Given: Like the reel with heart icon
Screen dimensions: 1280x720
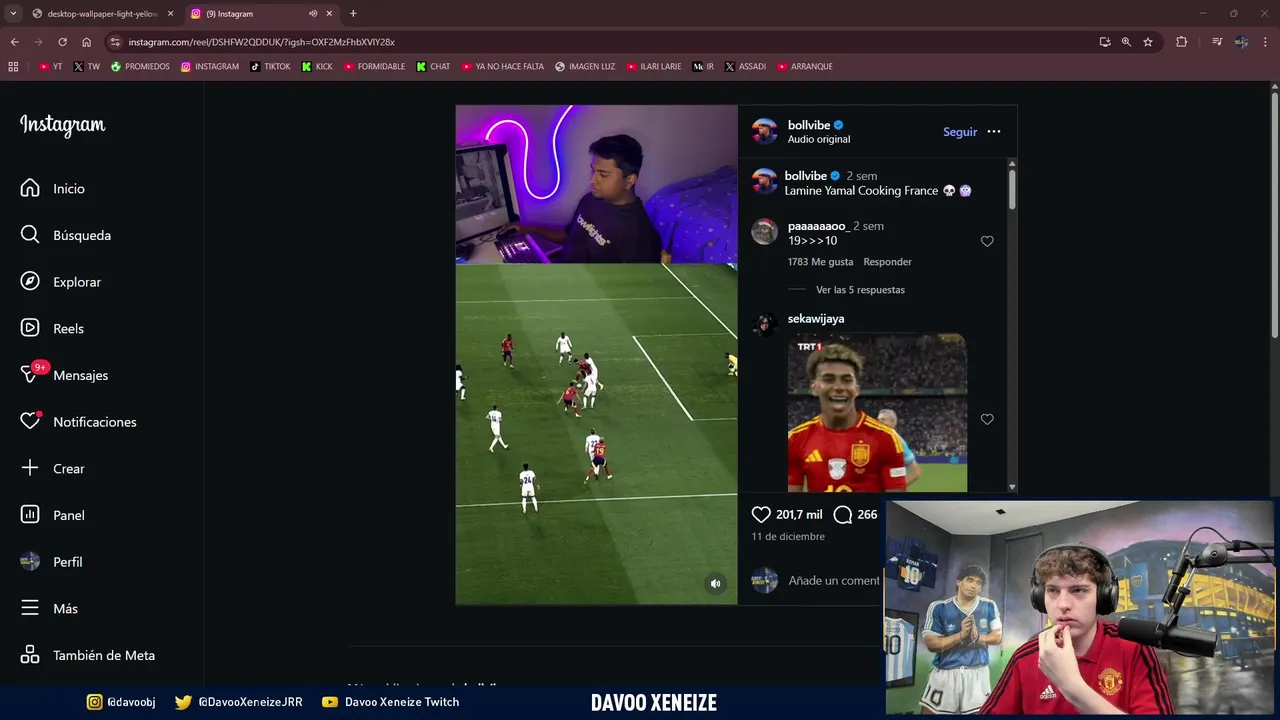Looking at the screenshot, I should (x=761, y=514).
